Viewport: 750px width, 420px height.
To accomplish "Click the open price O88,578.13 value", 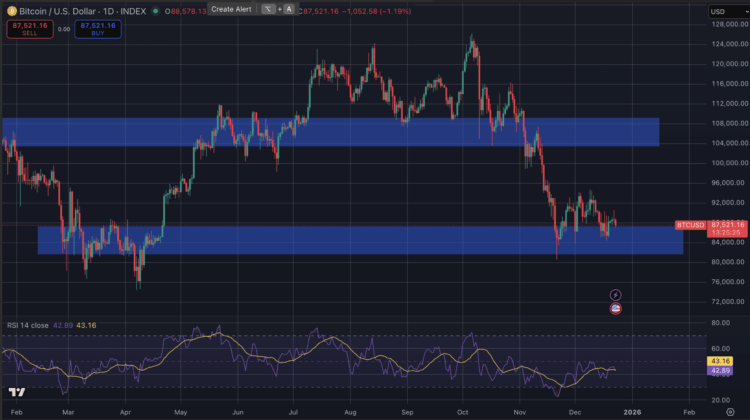I will point(186,11).
